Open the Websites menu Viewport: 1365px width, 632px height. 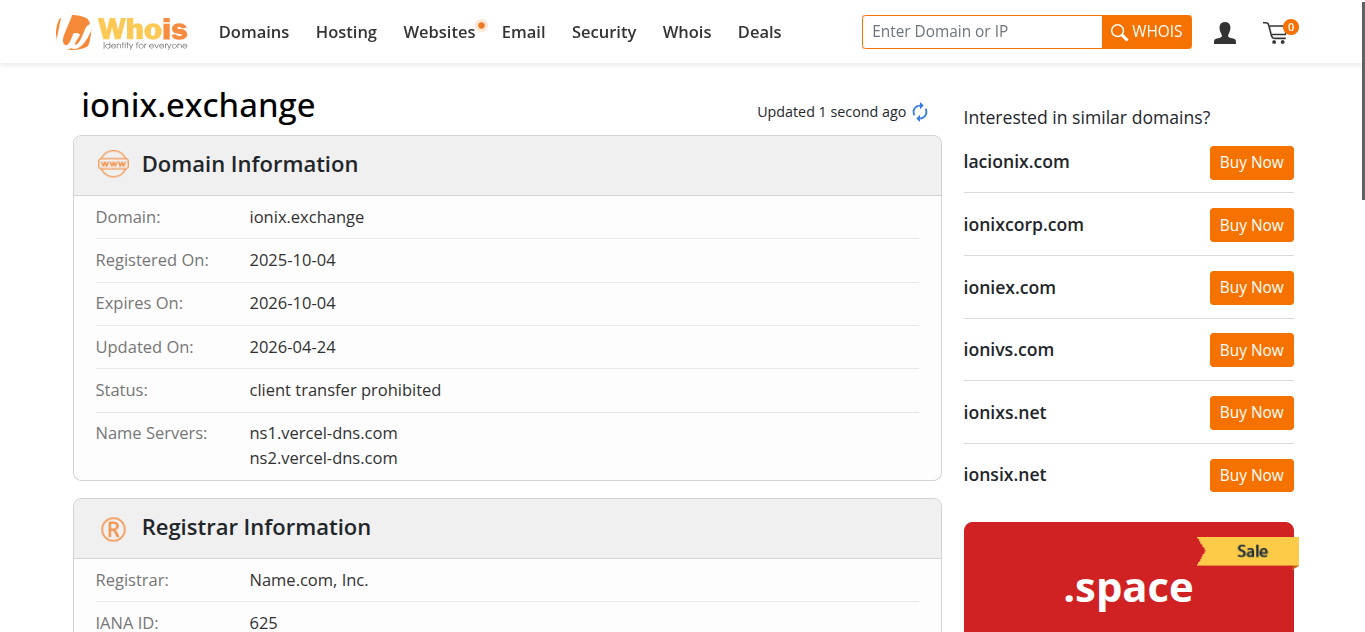439,32
